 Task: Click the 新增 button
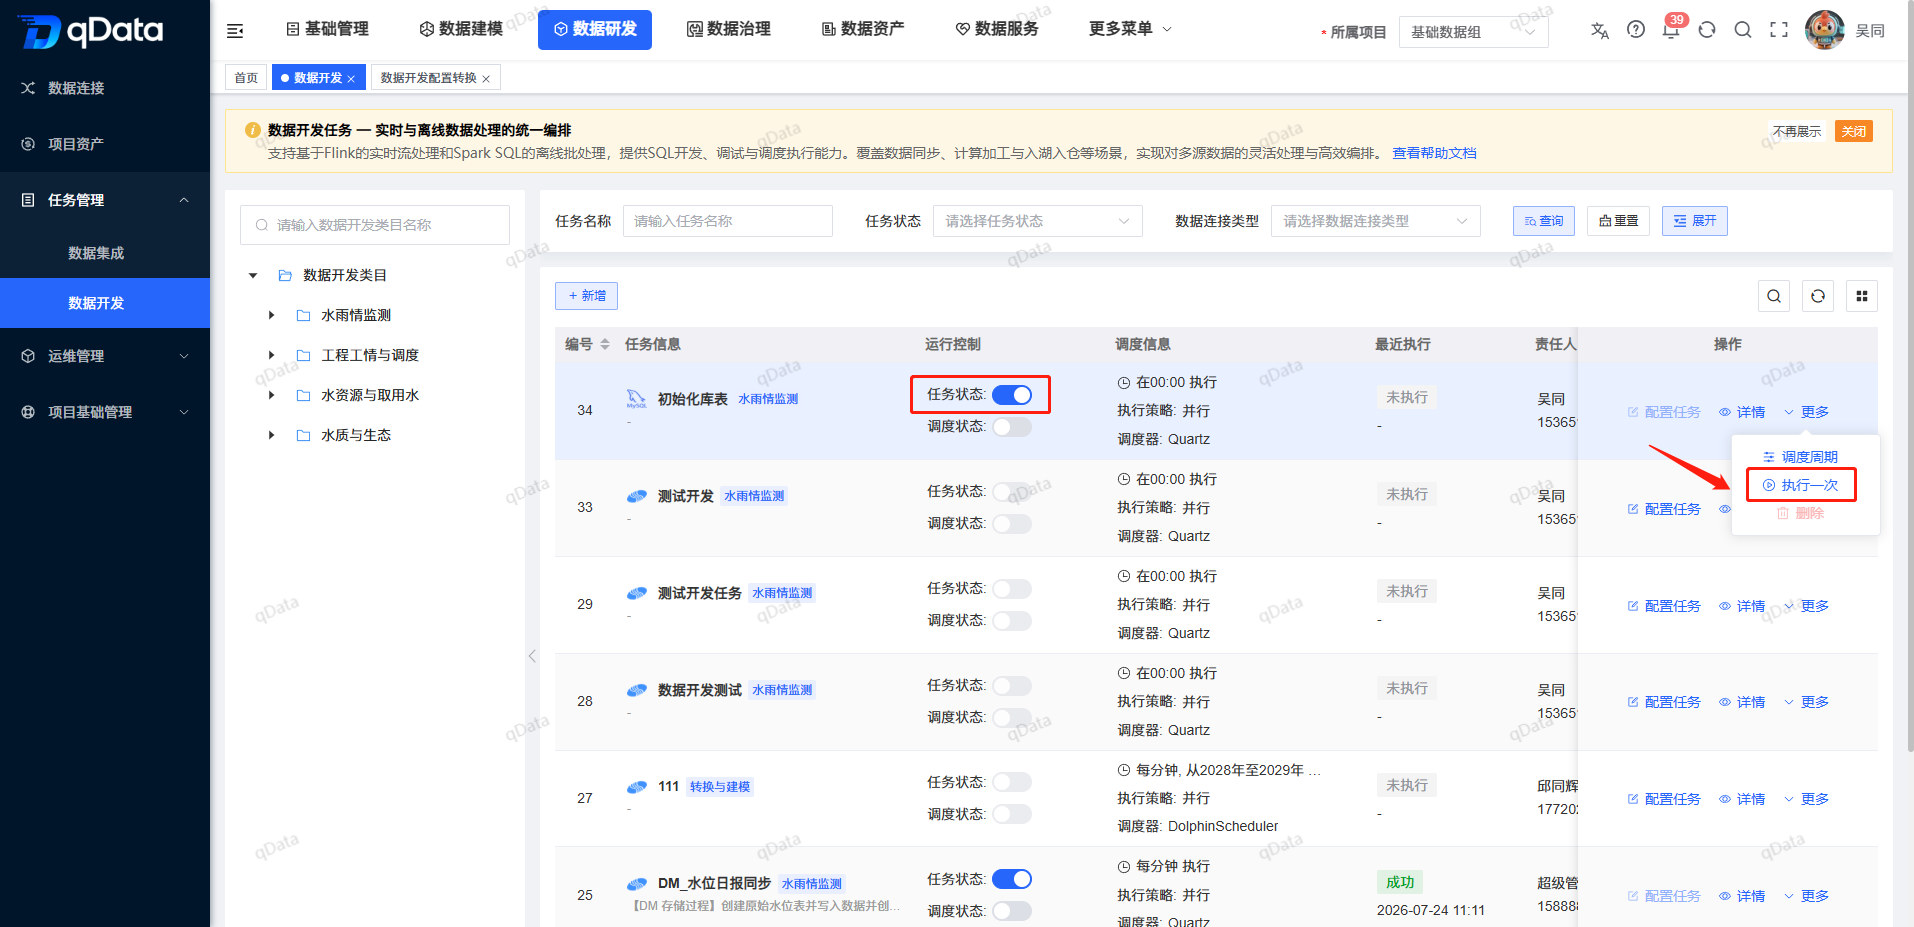[x=587, y=296]
